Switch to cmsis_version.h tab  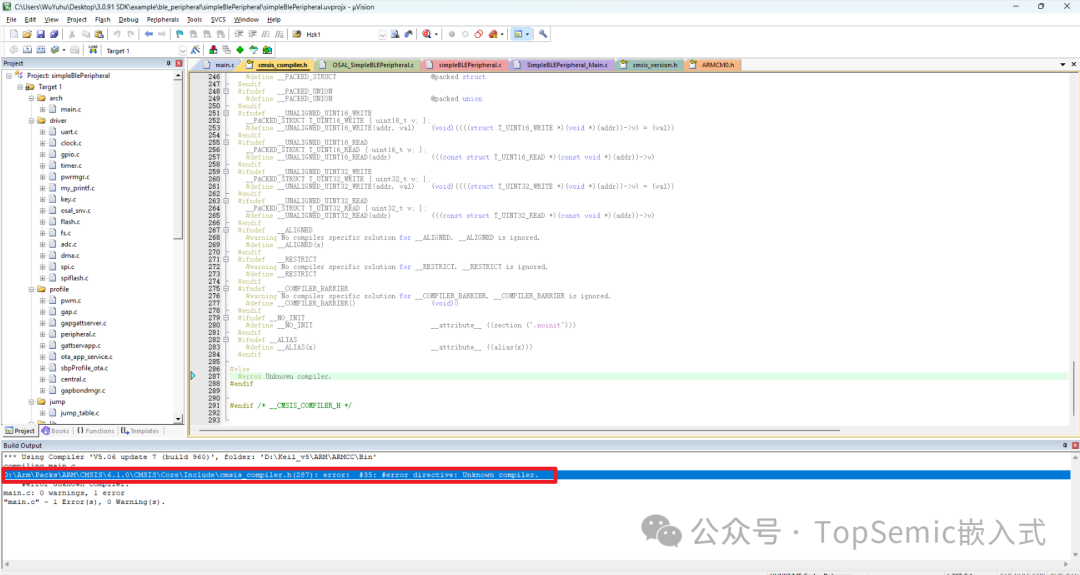649,65
